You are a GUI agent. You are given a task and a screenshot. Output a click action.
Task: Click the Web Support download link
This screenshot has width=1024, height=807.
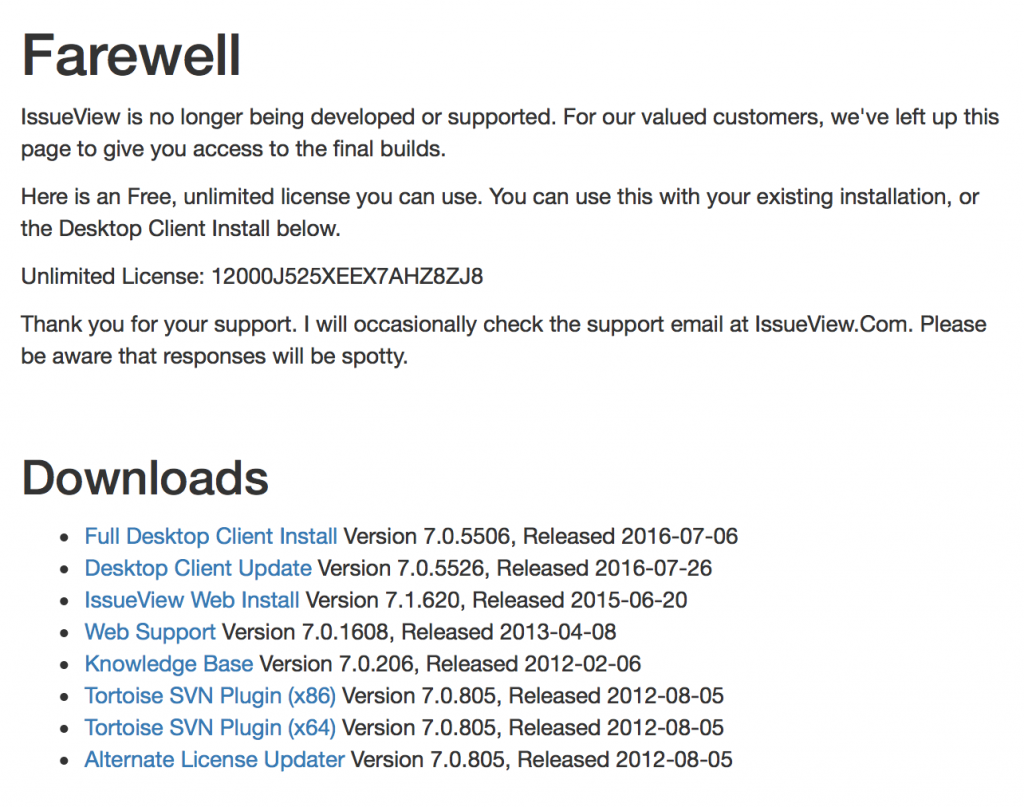click(x=150, y=632)
